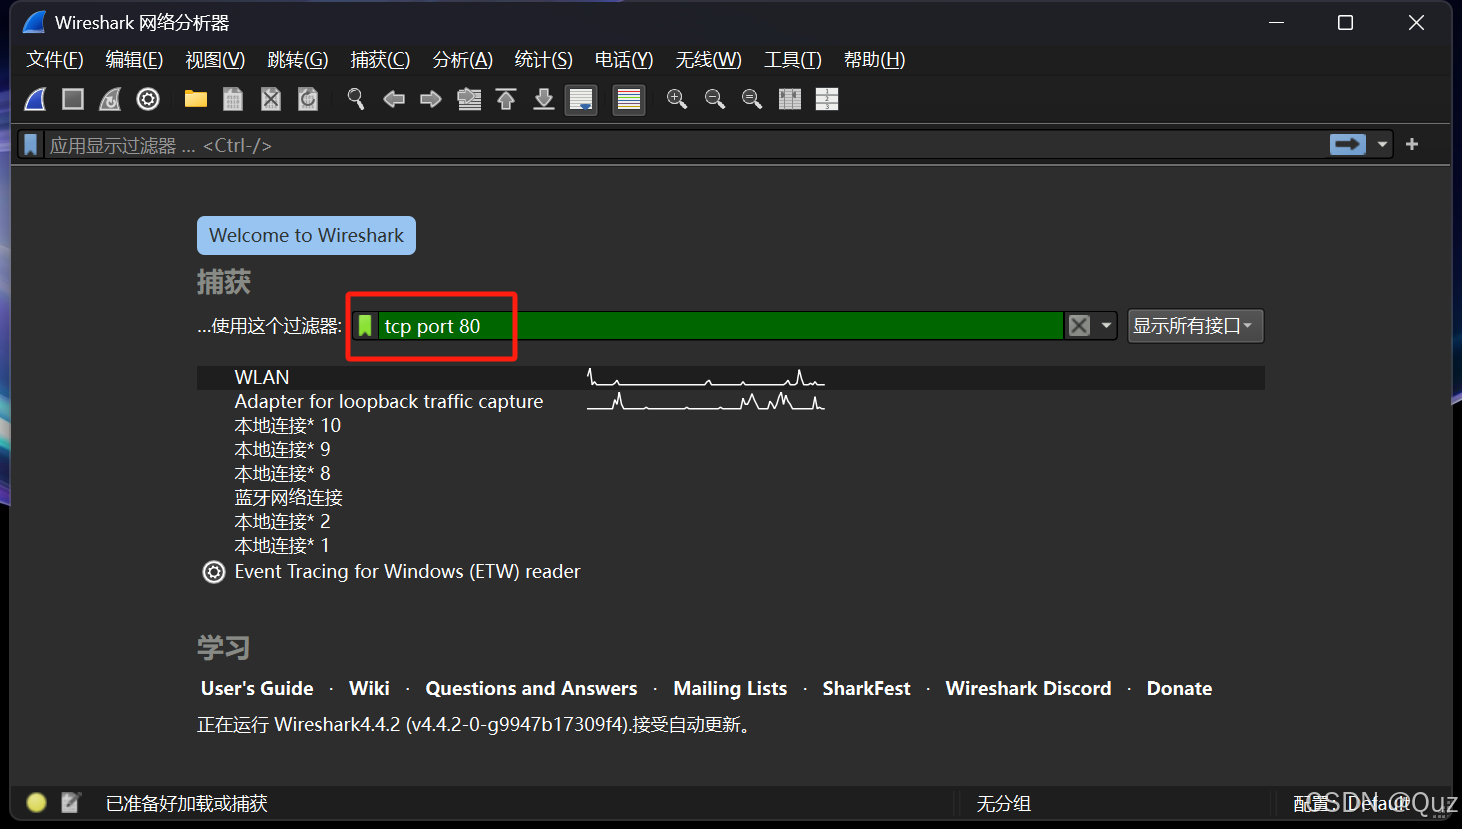Click the close capture file icon

pyautogui.click(x=271, y=99)
